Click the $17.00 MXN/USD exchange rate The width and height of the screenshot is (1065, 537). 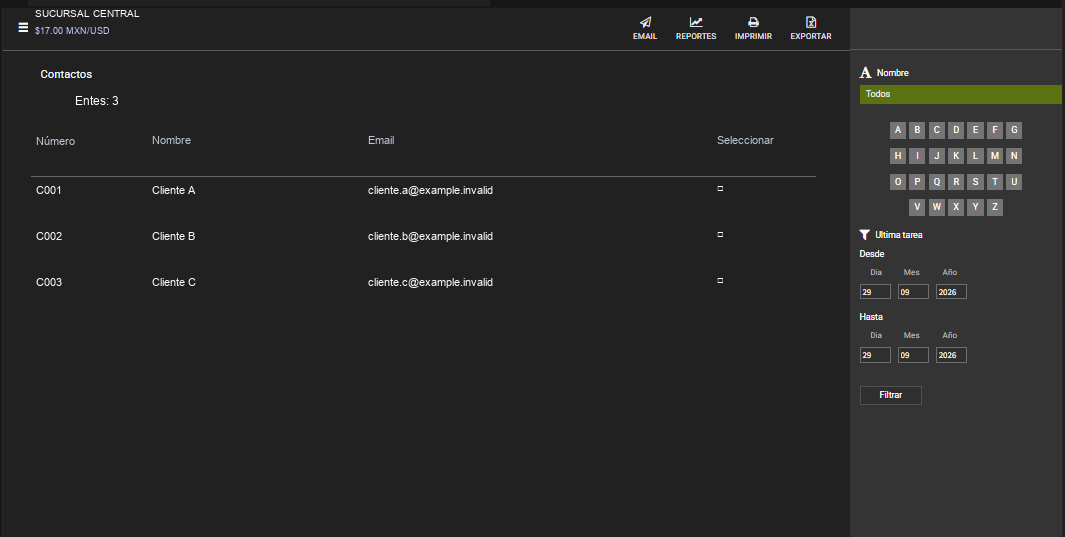72,31
